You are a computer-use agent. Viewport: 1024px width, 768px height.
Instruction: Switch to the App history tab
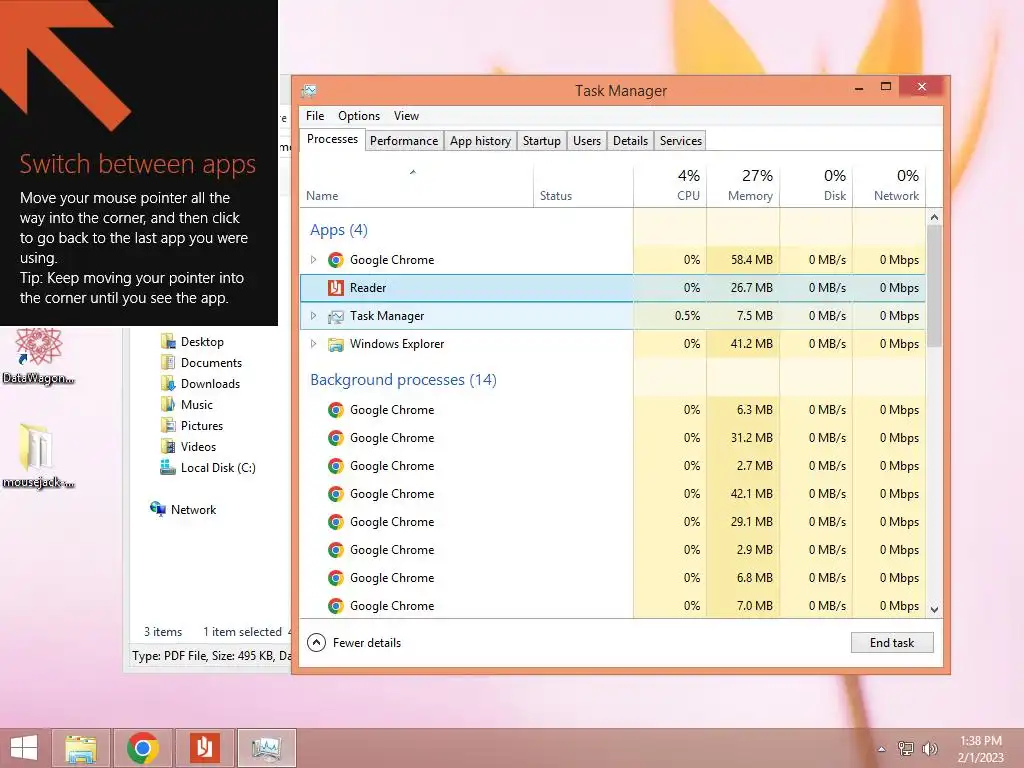[480, 141]
